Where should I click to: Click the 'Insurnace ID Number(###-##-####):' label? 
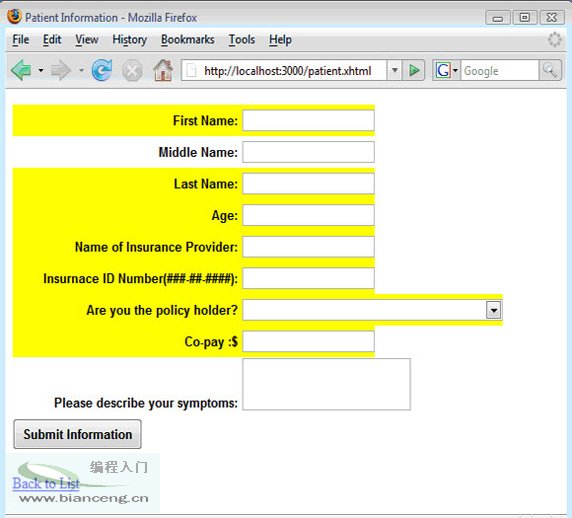coord(140,279)
